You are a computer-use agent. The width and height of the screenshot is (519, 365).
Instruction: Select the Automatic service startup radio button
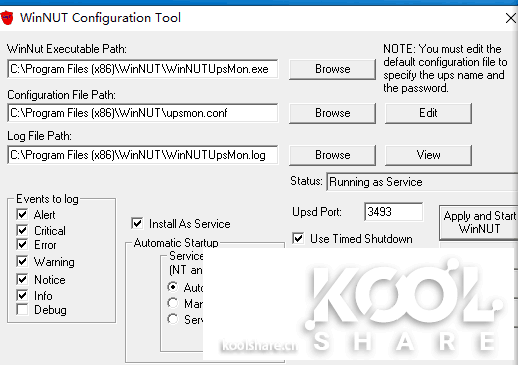[x=173, y=287]
